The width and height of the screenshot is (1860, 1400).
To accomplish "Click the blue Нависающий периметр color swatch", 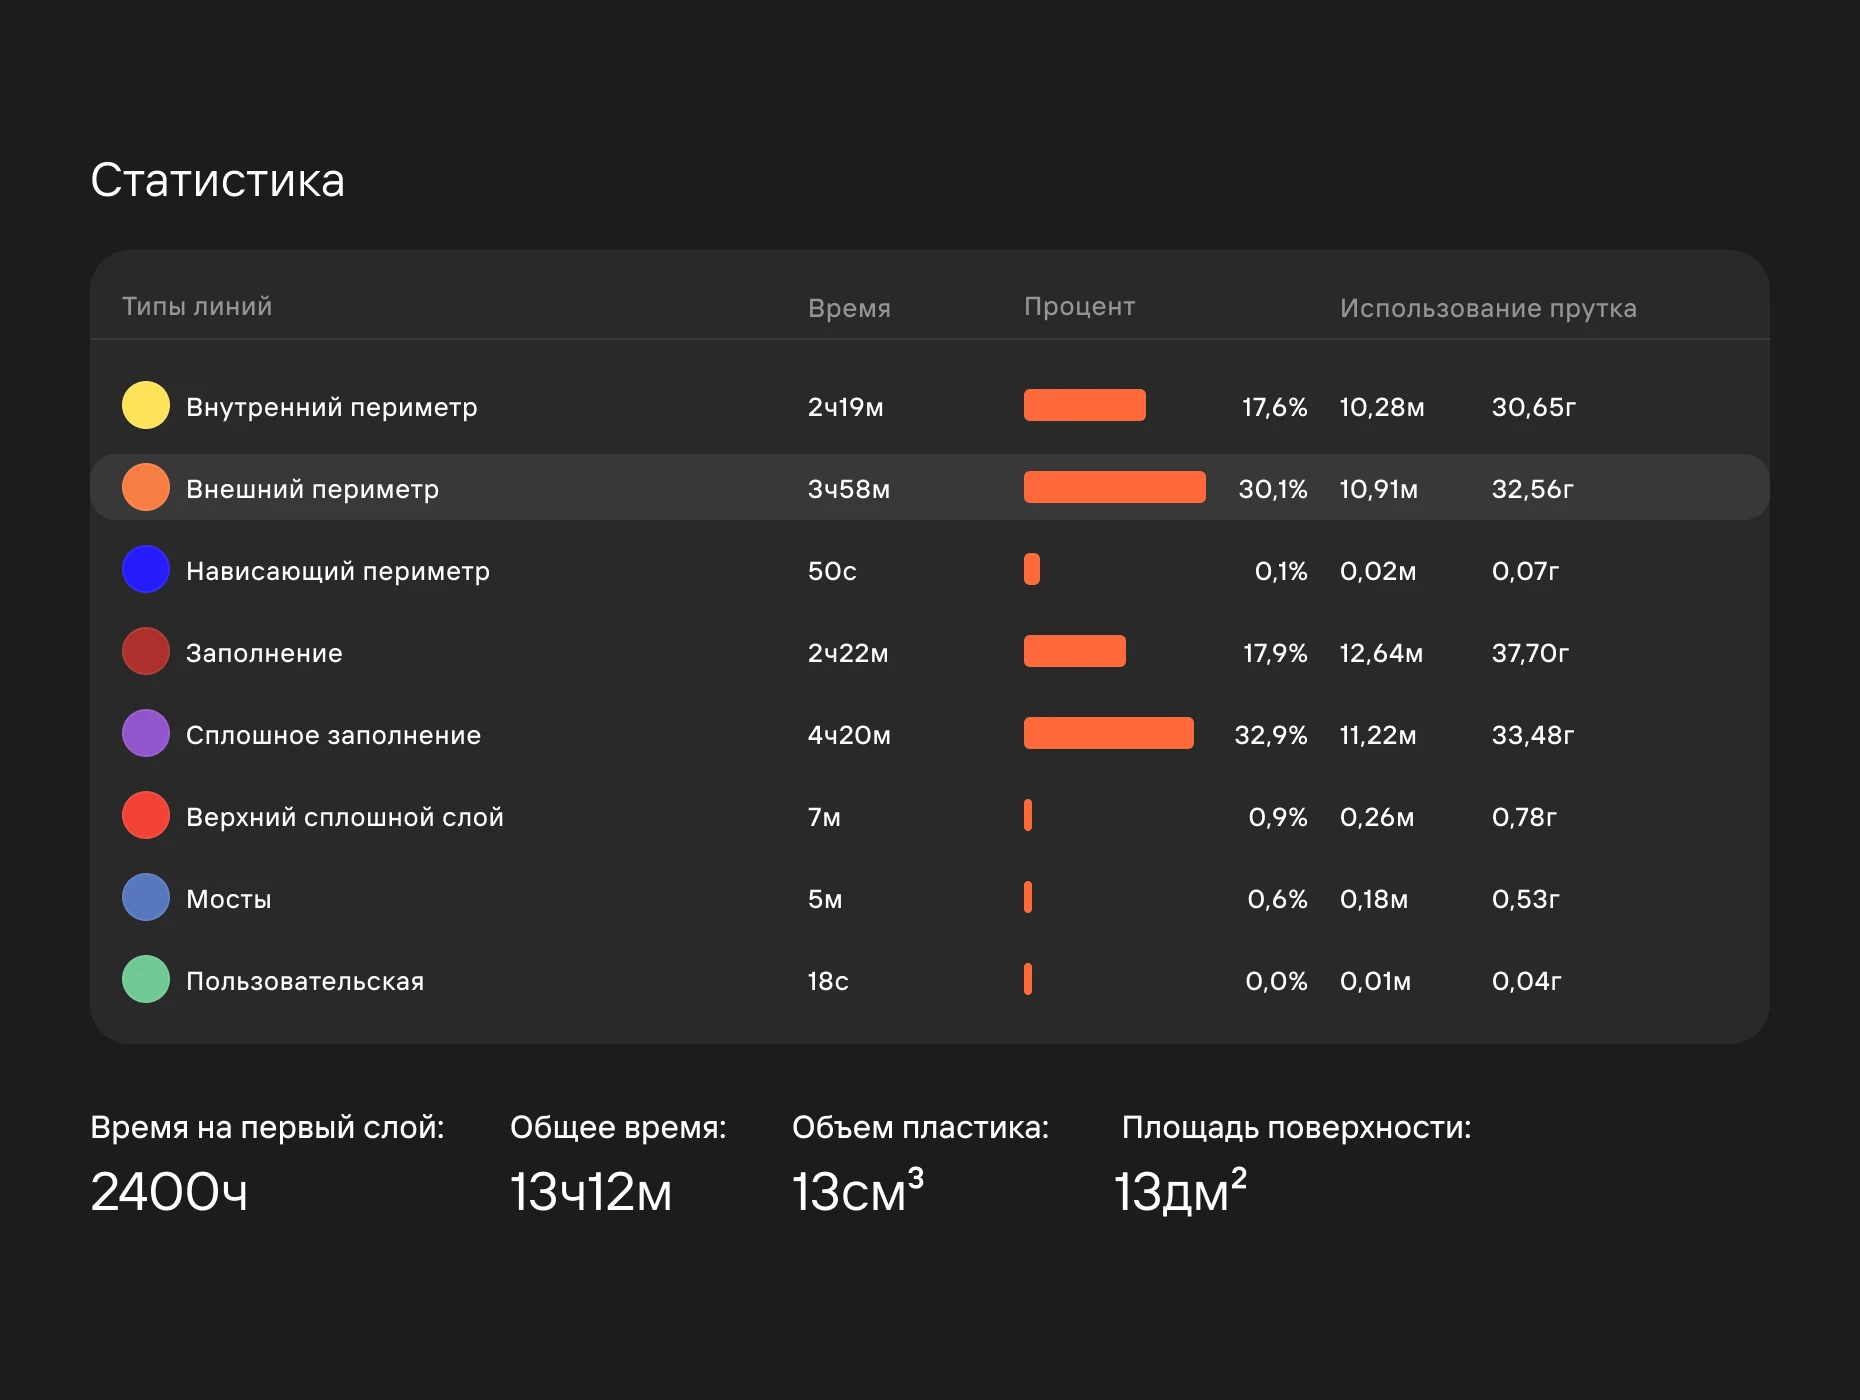I will [x=146, y=569].
